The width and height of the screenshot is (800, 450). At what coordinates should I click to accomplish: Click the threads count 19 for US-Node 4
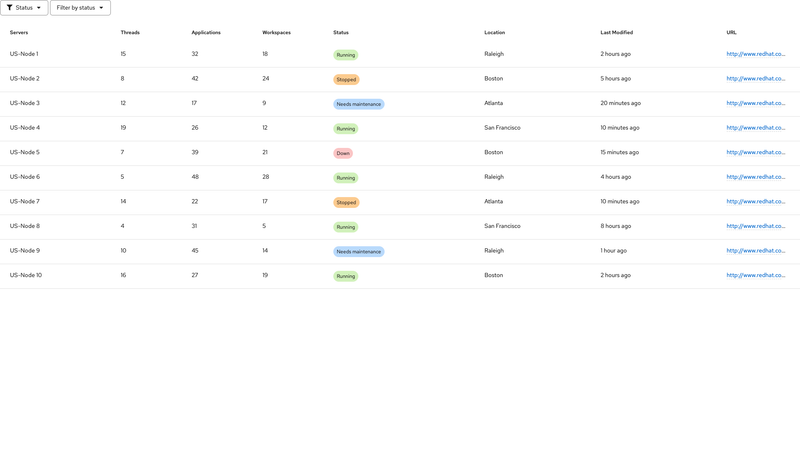(123, 128)
